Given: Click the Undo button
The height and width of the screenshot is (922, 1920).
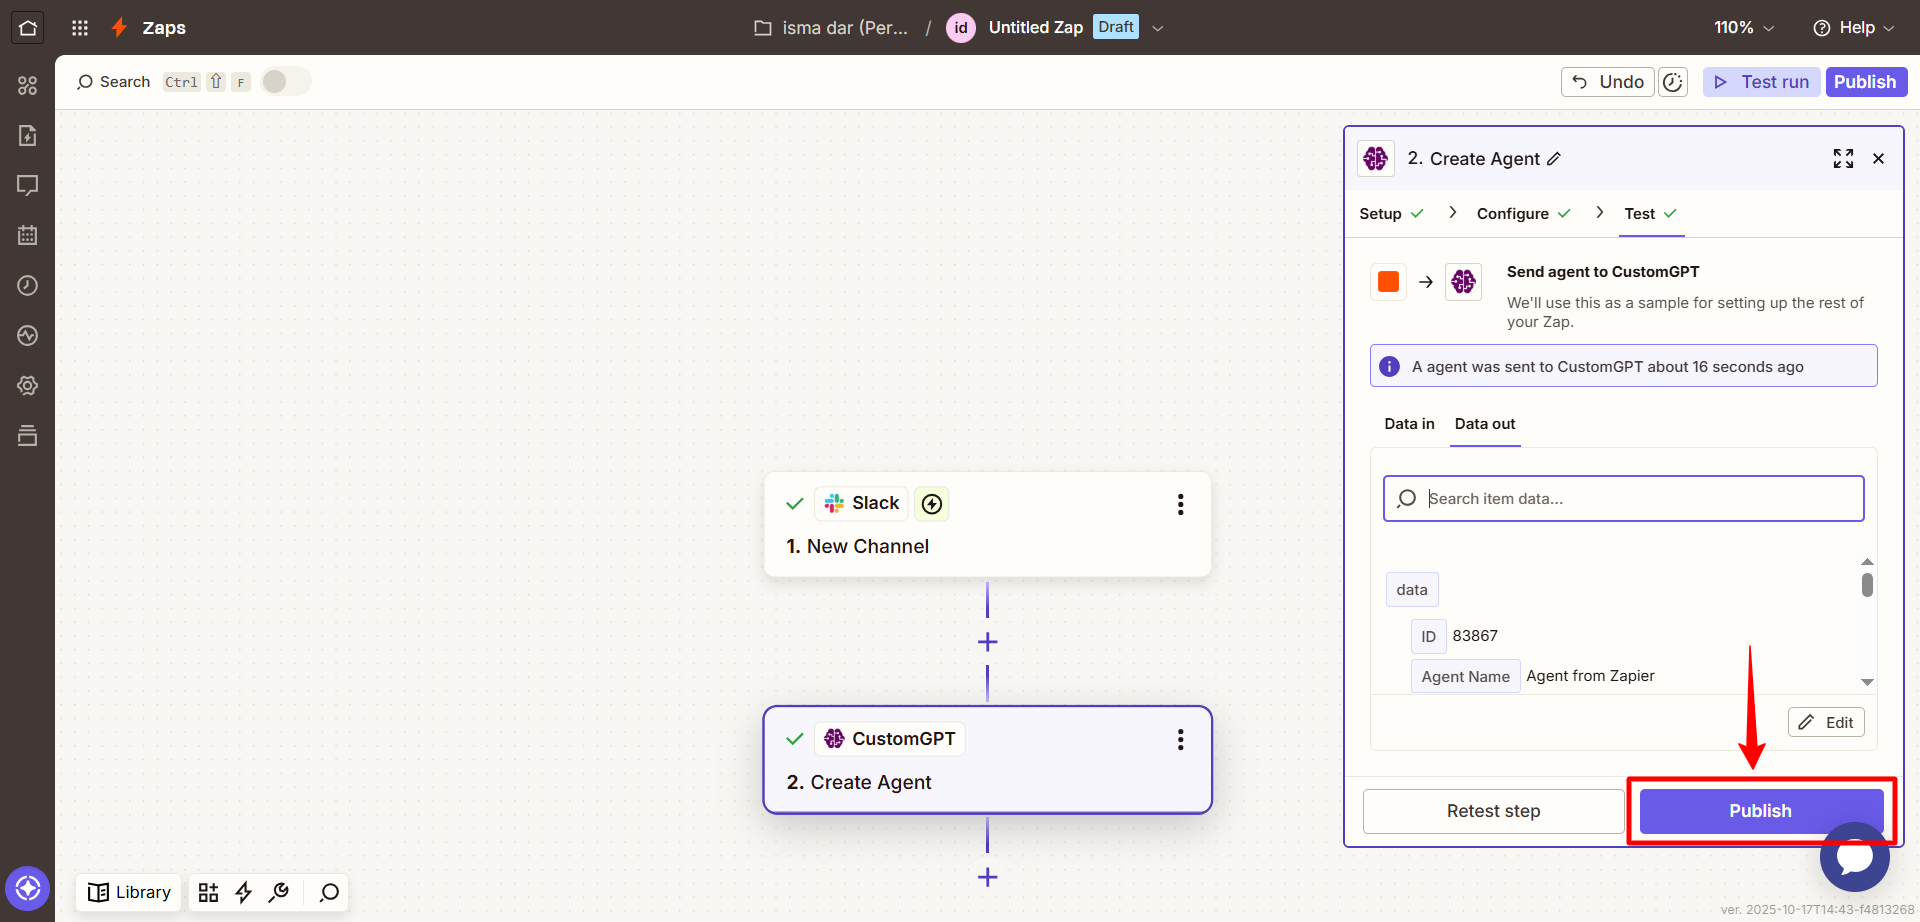Looking at the screenshot, I should (x=1607, y=82).
